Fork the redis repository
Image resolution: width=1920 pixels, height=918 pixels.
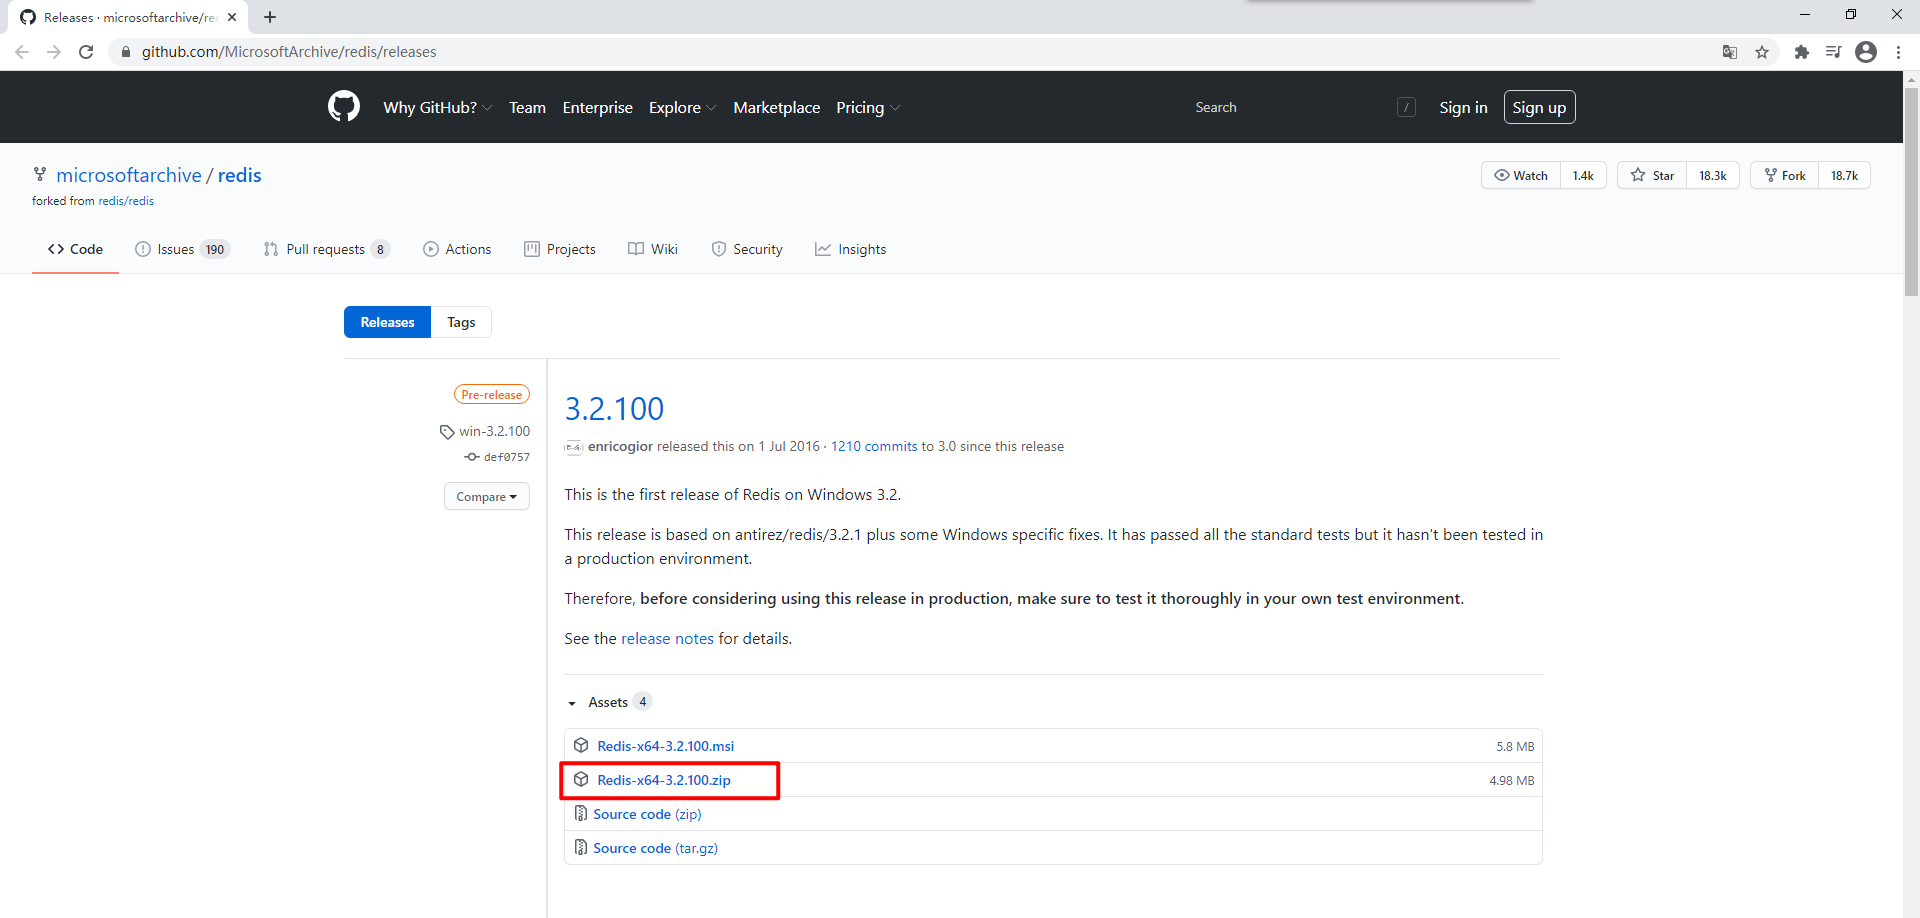tap(1784, 175)
